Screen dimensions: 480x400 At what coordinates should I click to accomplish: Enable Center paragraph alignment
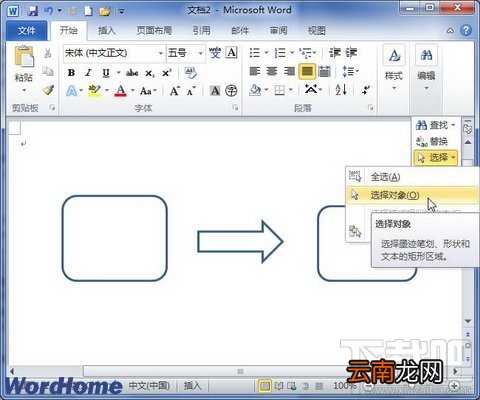point(272,71)
